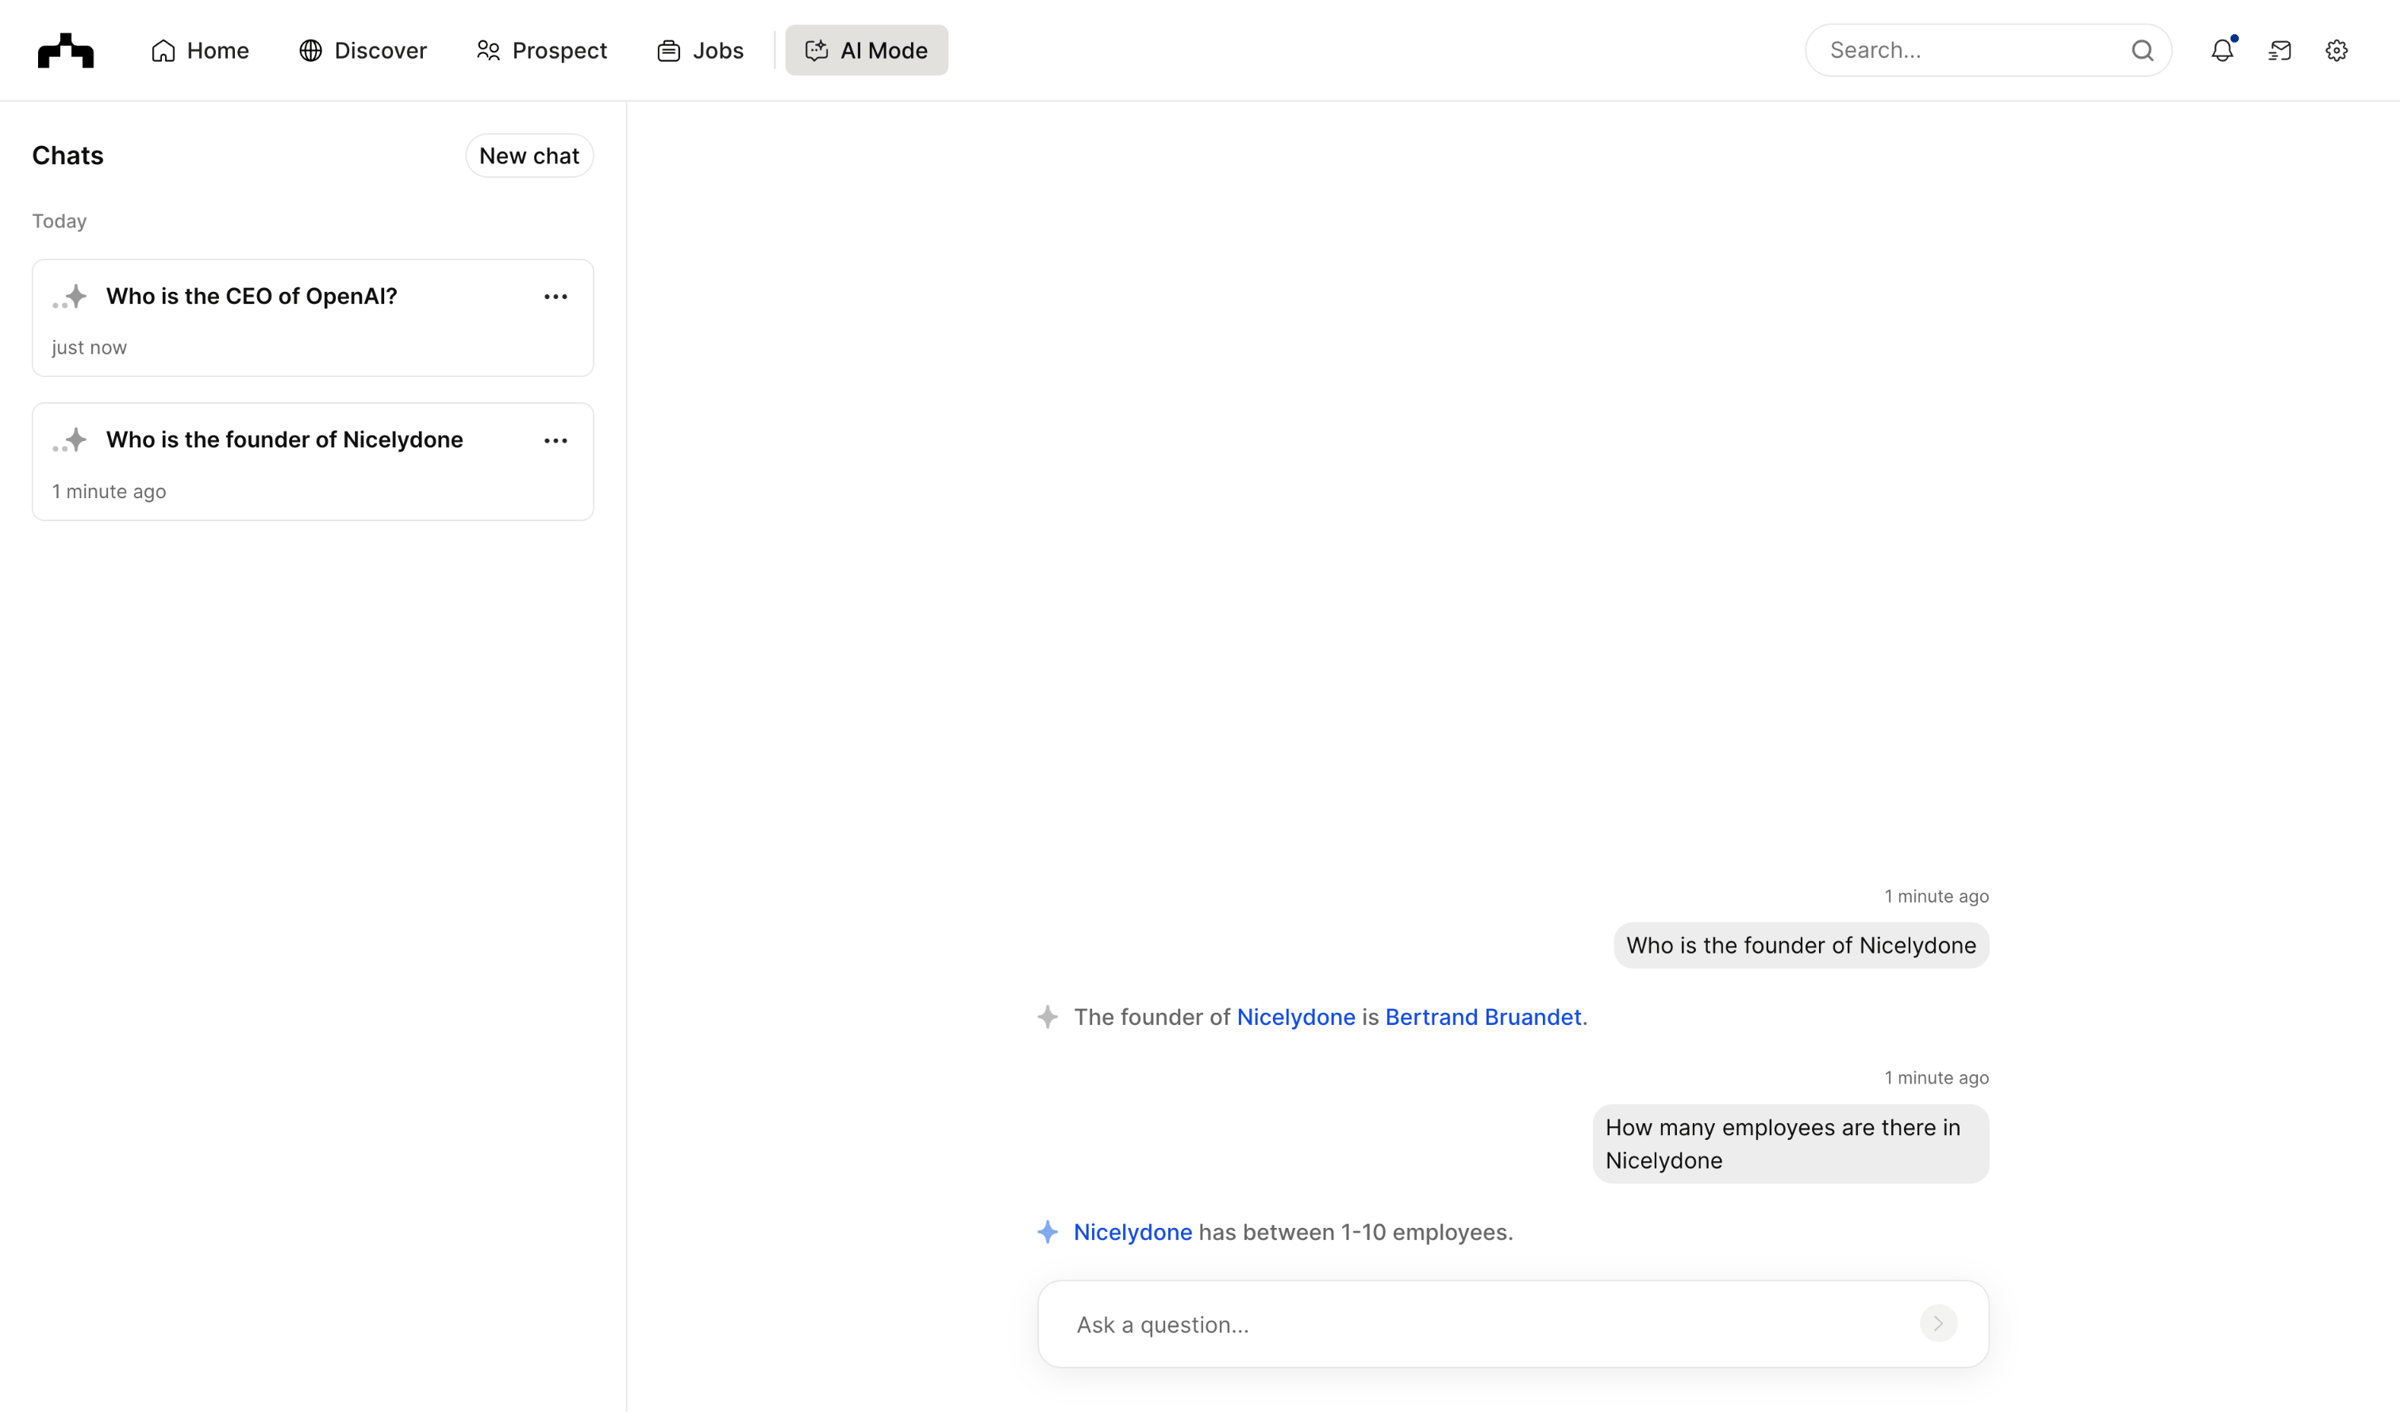The width and height of the screenshot is (2400, 1412).
Task: Open the Jobs tab
Action: point(700,50)
